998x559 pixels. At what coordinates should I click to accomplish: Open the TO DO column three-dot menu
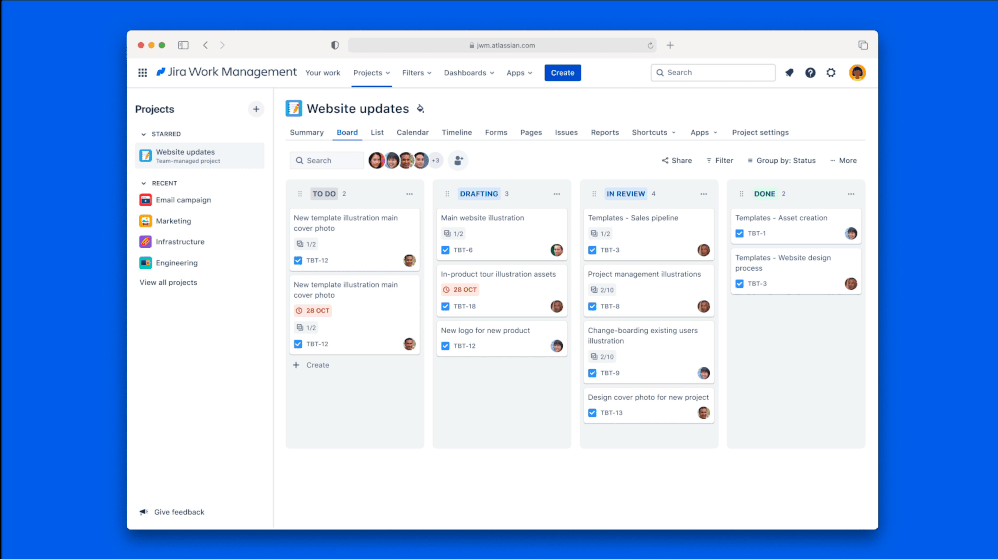click(x=409, y=194)
